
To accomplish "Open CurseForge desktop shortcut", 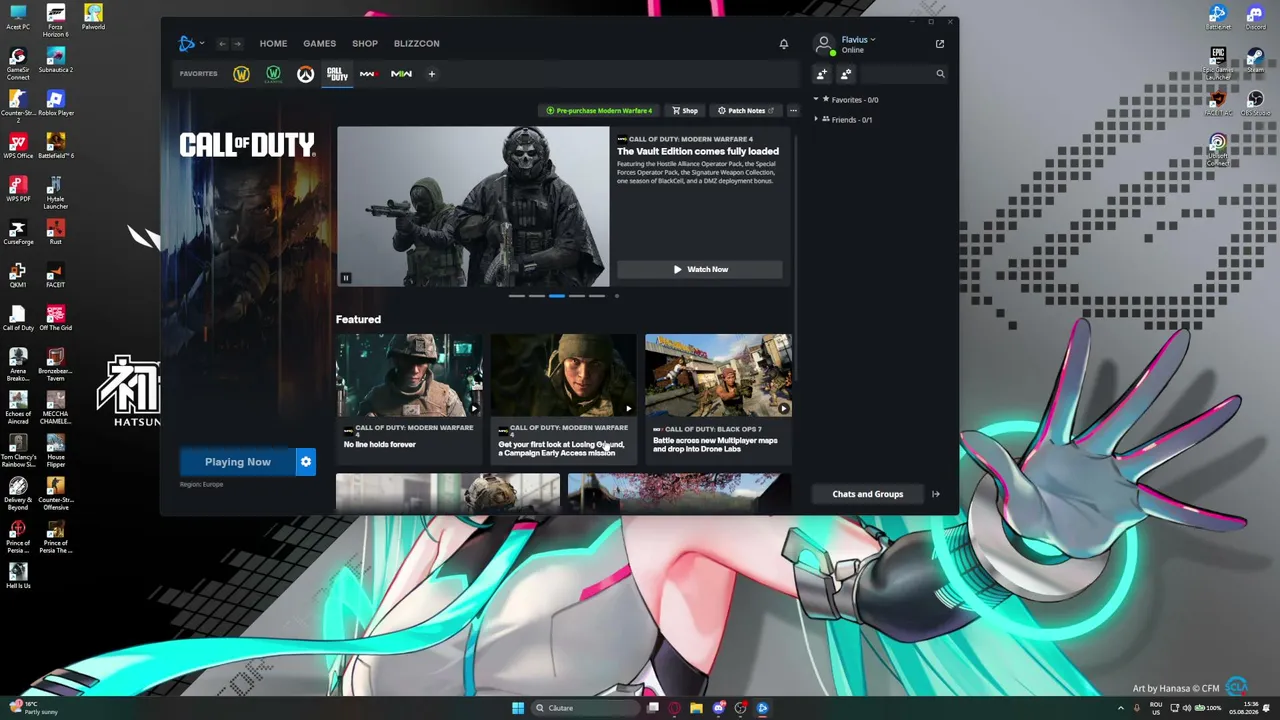I will [18, 233].
